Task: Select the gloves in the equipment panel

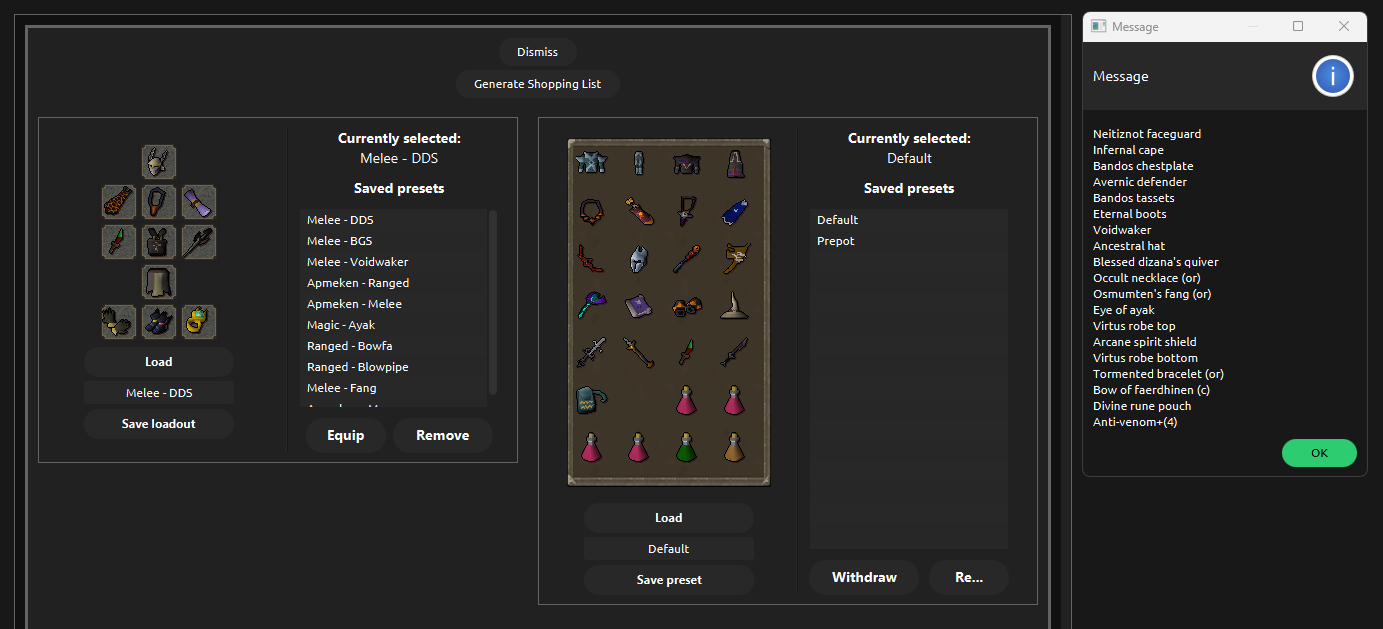Action: pyautogui.click(x=118, y=321)
